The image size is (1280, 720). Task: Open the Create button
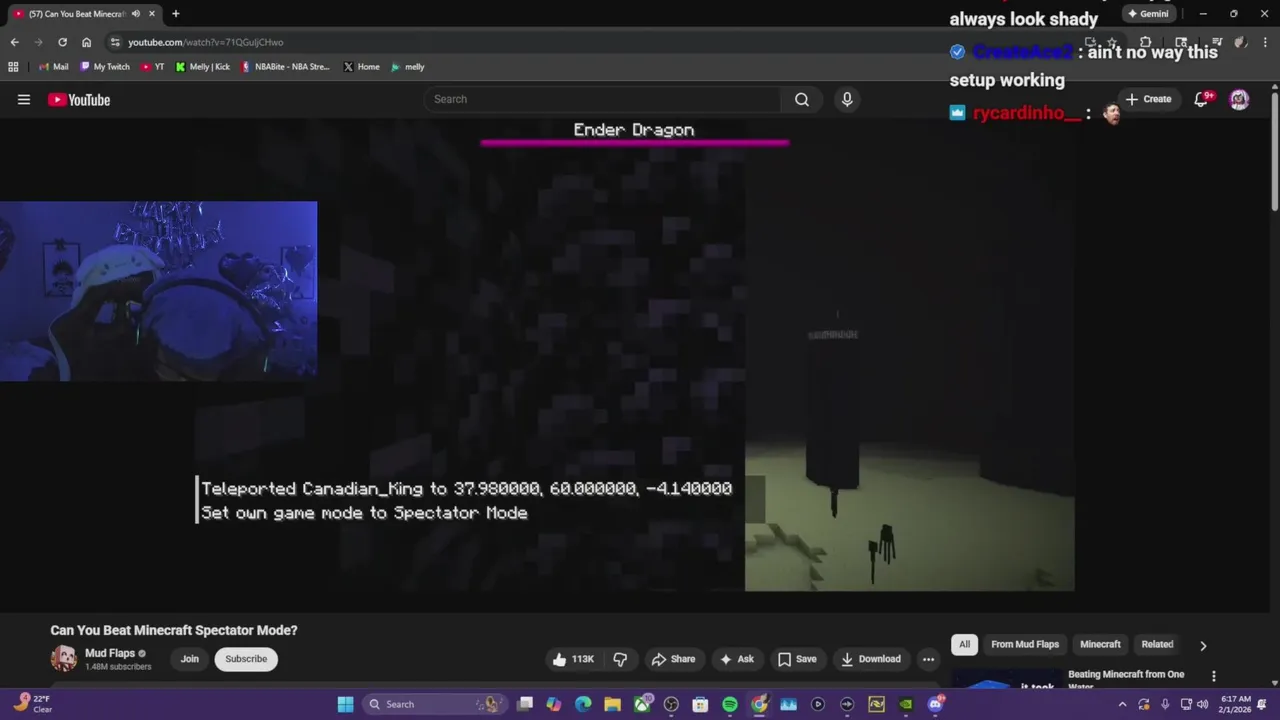(x=1148, y=99)
